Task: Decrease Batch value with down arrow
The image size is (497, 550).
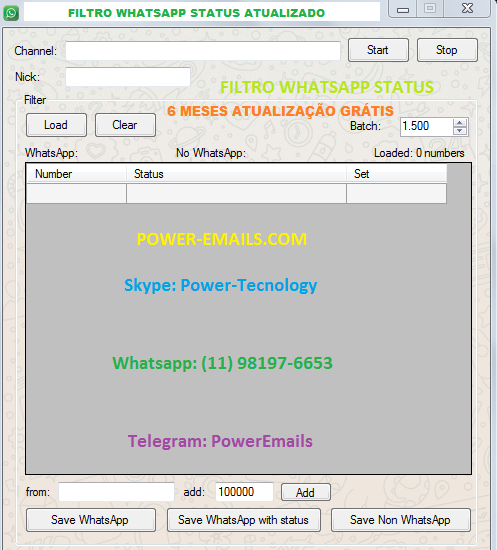Action: pyautogui.click(x=459, y=131)
